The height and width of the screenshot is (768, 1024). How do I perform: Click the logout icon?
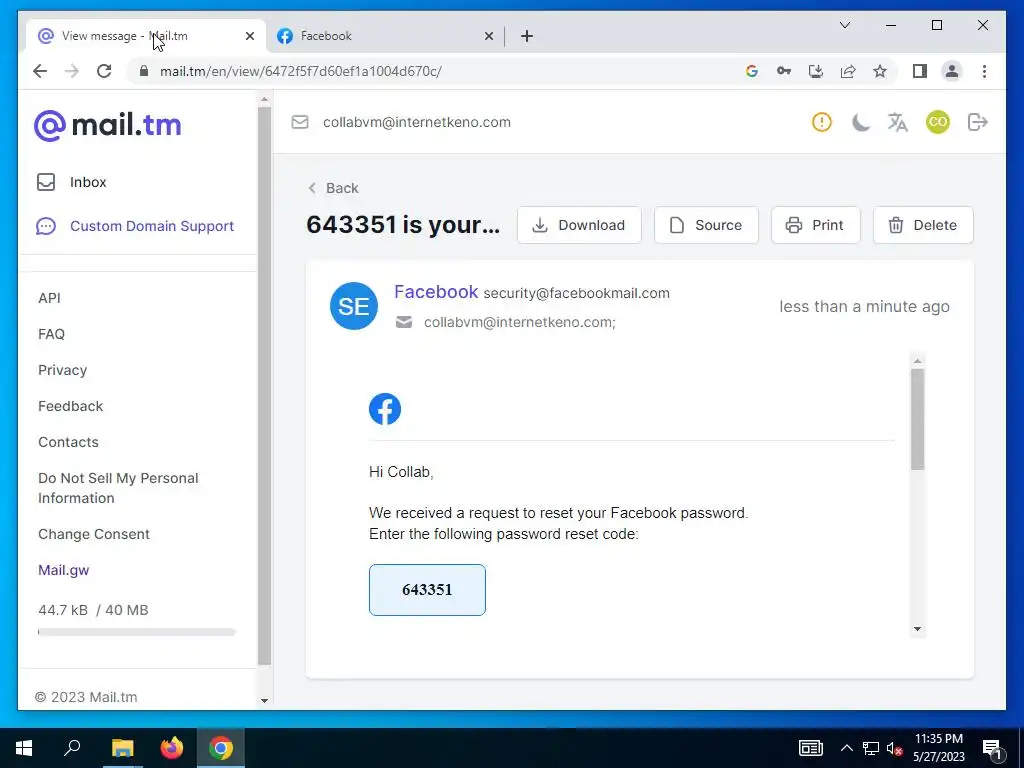click(x=978, y=122)
